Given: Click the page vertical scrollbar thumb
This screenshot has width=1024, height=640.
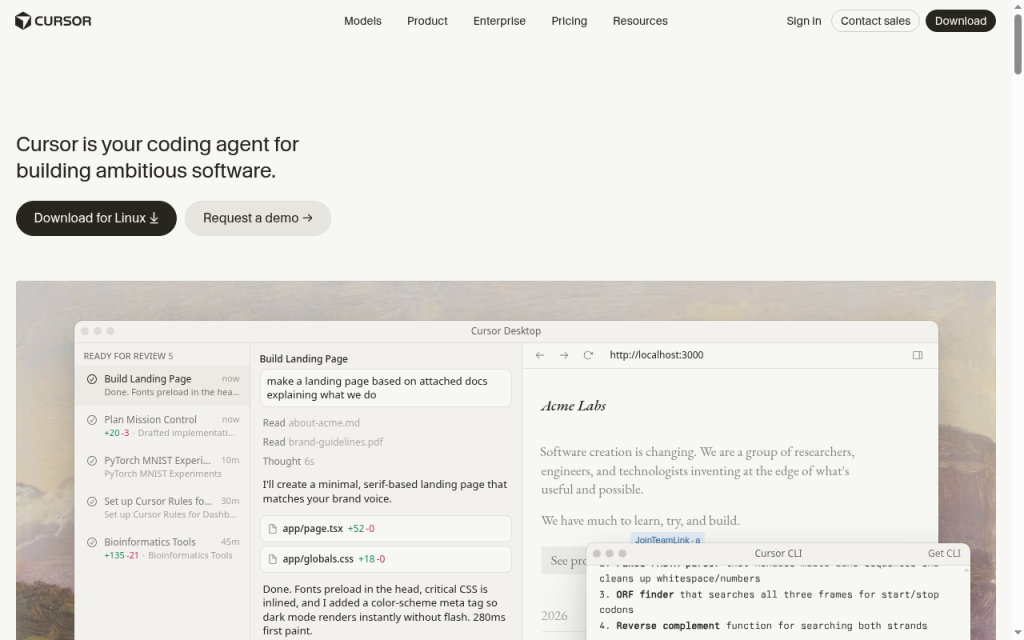Looking at the screenshot, I should coord(1017,43).
